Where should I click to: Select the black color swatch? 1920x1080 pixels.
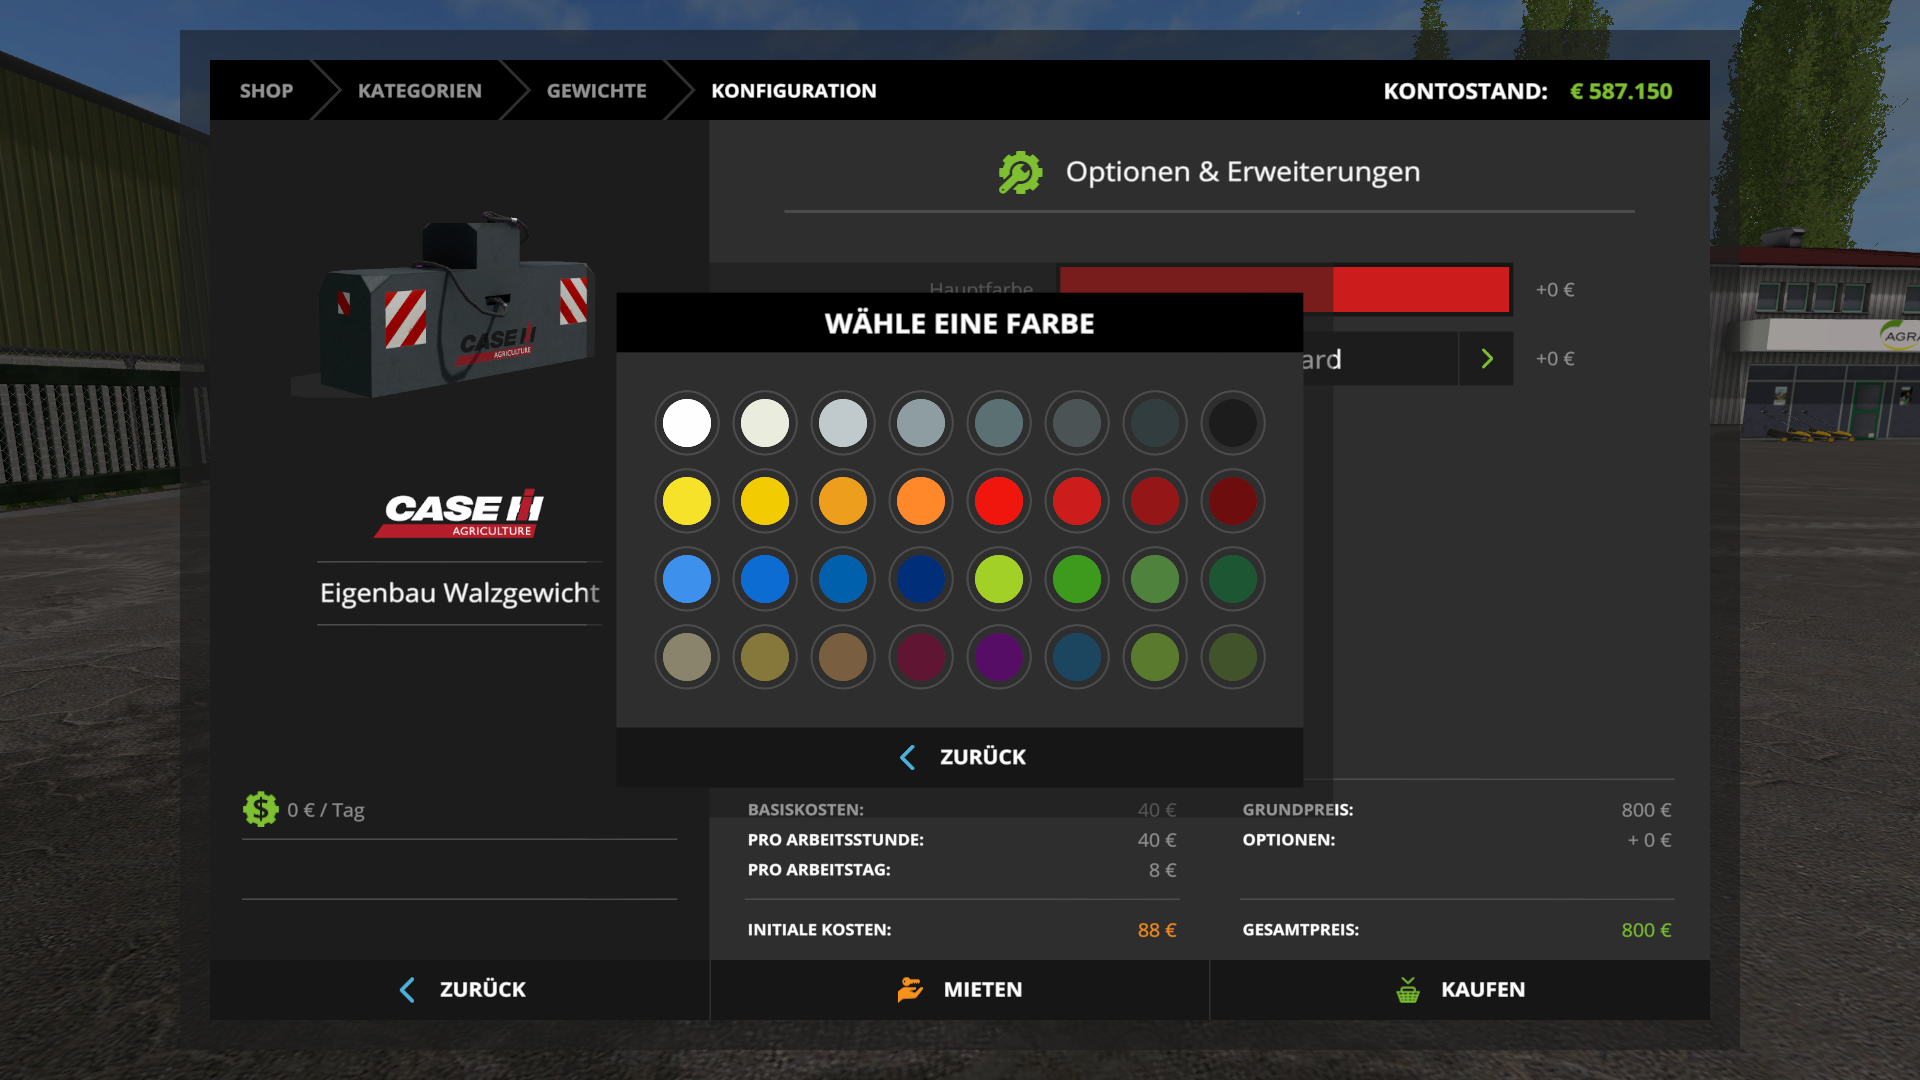1232,423
